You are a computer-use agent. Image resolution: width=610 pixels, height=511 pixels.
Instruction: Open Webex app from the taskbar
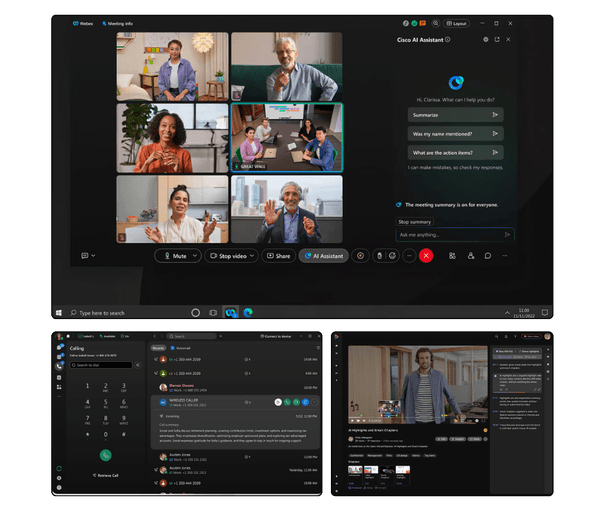coord(231,313)
